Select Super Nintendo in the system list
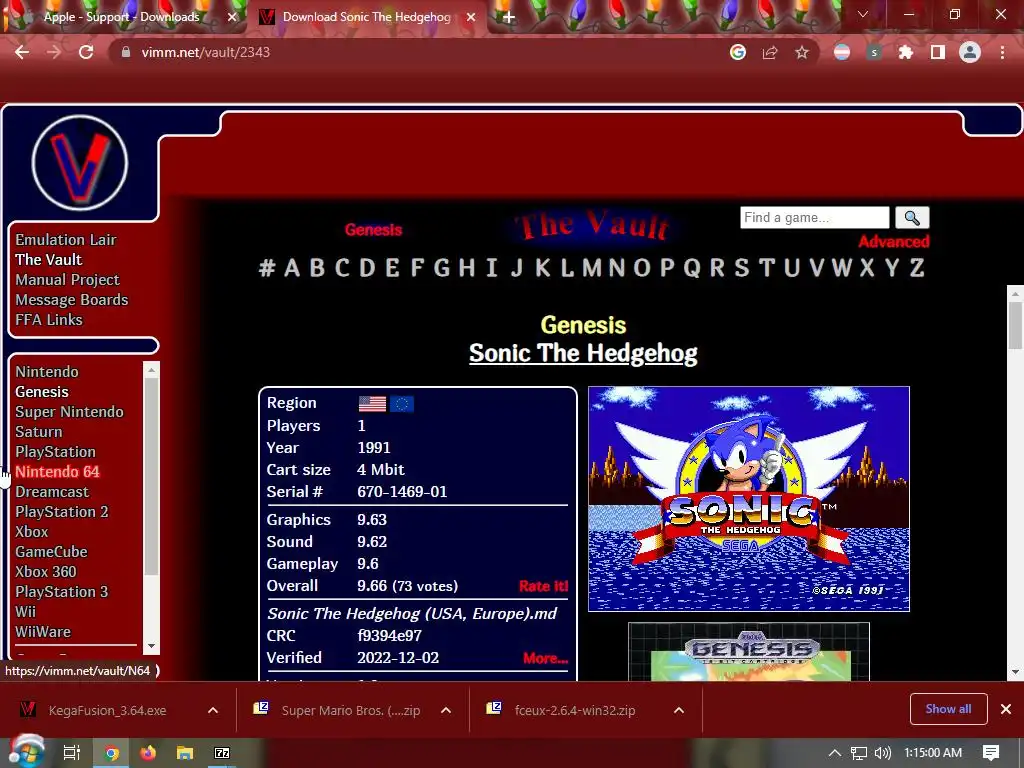 click(69, 411)
